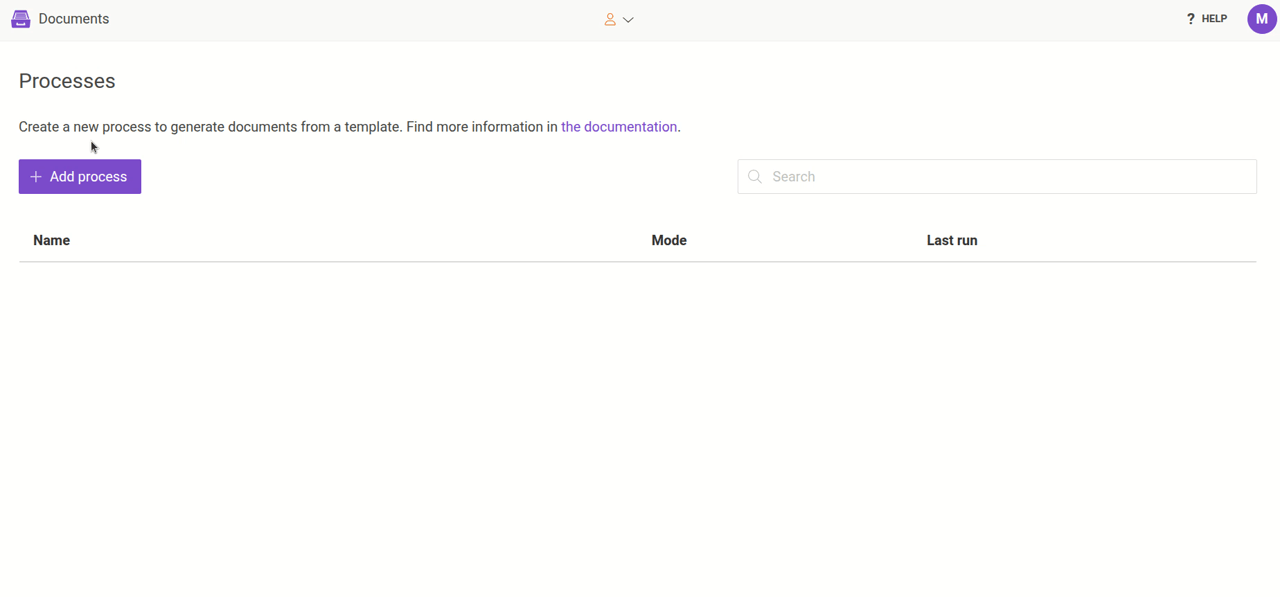1280x597 pixels.
Task: Click the Processes page heading
Action: [x=67, y=81]
